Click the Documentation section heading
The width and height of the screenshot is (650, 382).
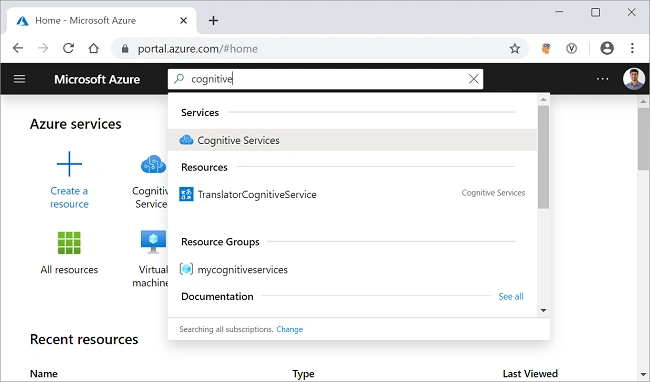coord(217,296)
